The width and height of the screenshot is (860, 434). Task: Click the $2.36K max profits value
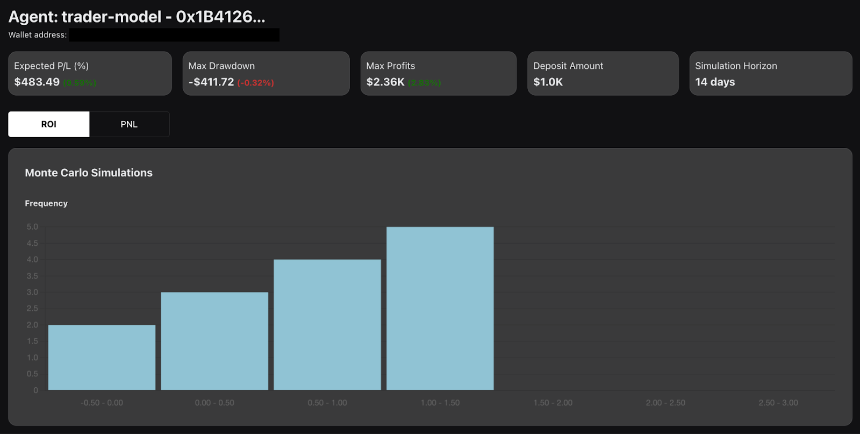coord(386,82)
